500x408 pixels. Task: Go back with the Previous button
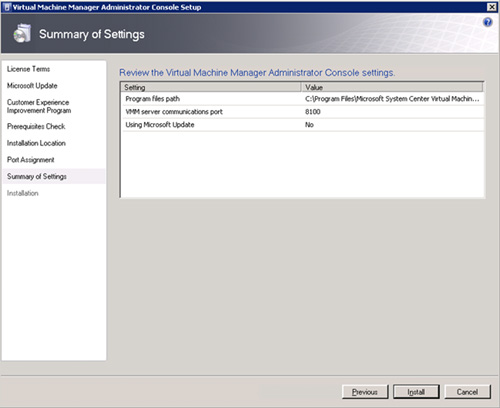coord(365,392)
